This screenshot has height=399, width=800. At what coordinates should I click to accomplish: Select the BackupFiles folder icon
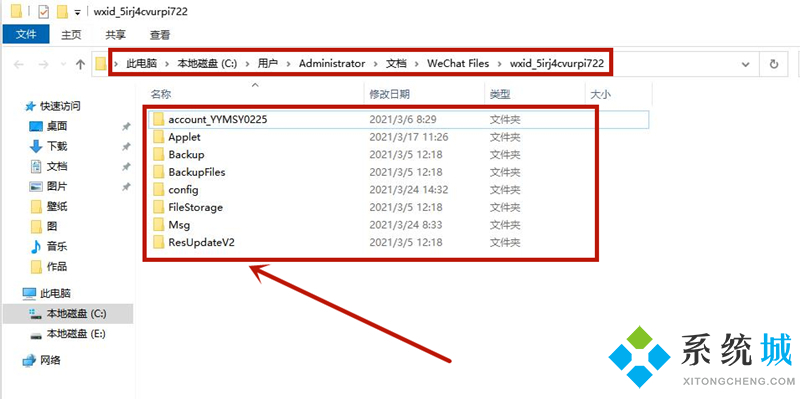point(158,172)
